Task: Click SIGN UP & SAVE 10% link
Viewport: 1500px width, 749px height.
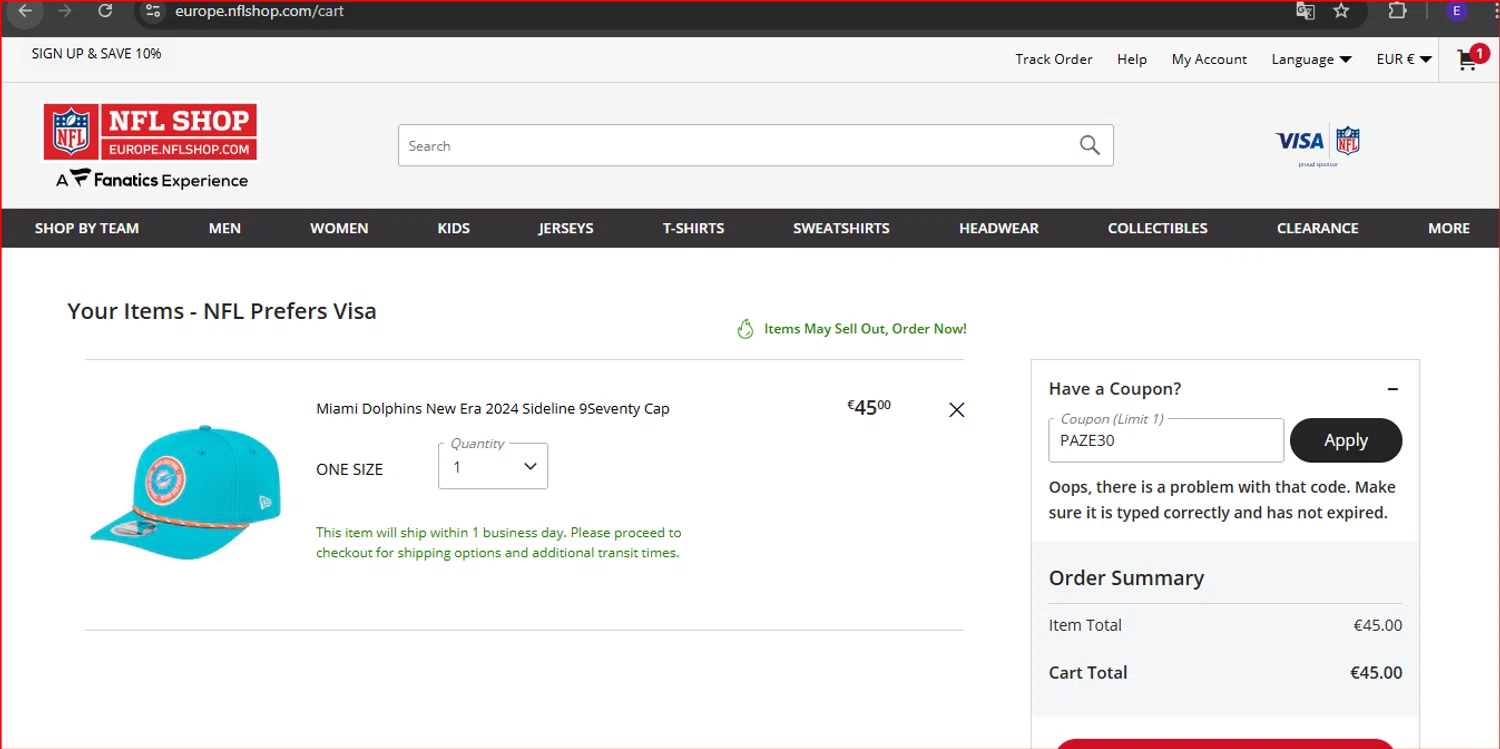Action: 96,54
